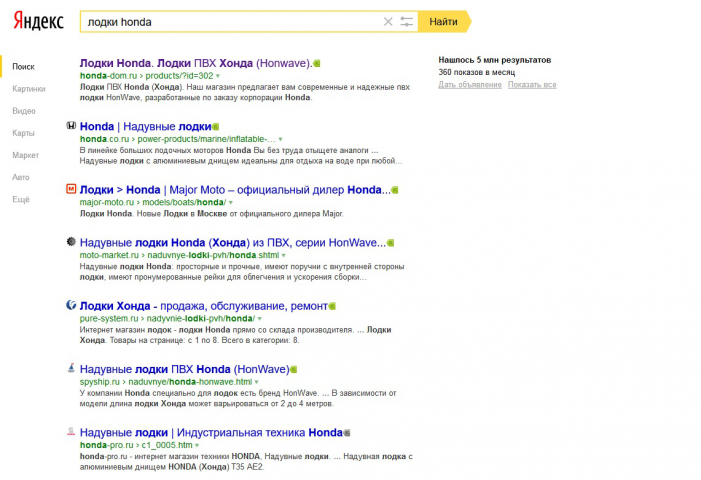Click favicon of moto-market.ru result
Viewport: 701px width, 480px height.
(71, 242)
